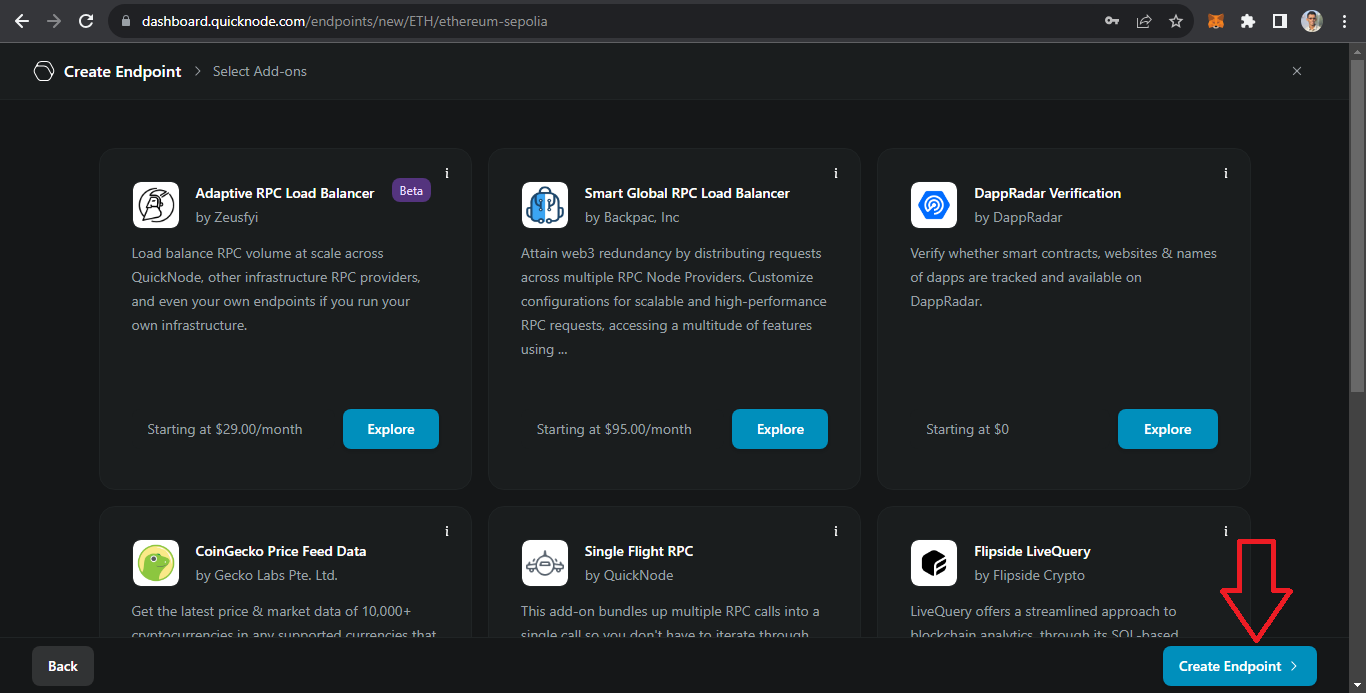This screenshot has width=1366, height=693.
Task: Show info for Smart Global RPC Load Balancer
Action: [x=836, y=174]
